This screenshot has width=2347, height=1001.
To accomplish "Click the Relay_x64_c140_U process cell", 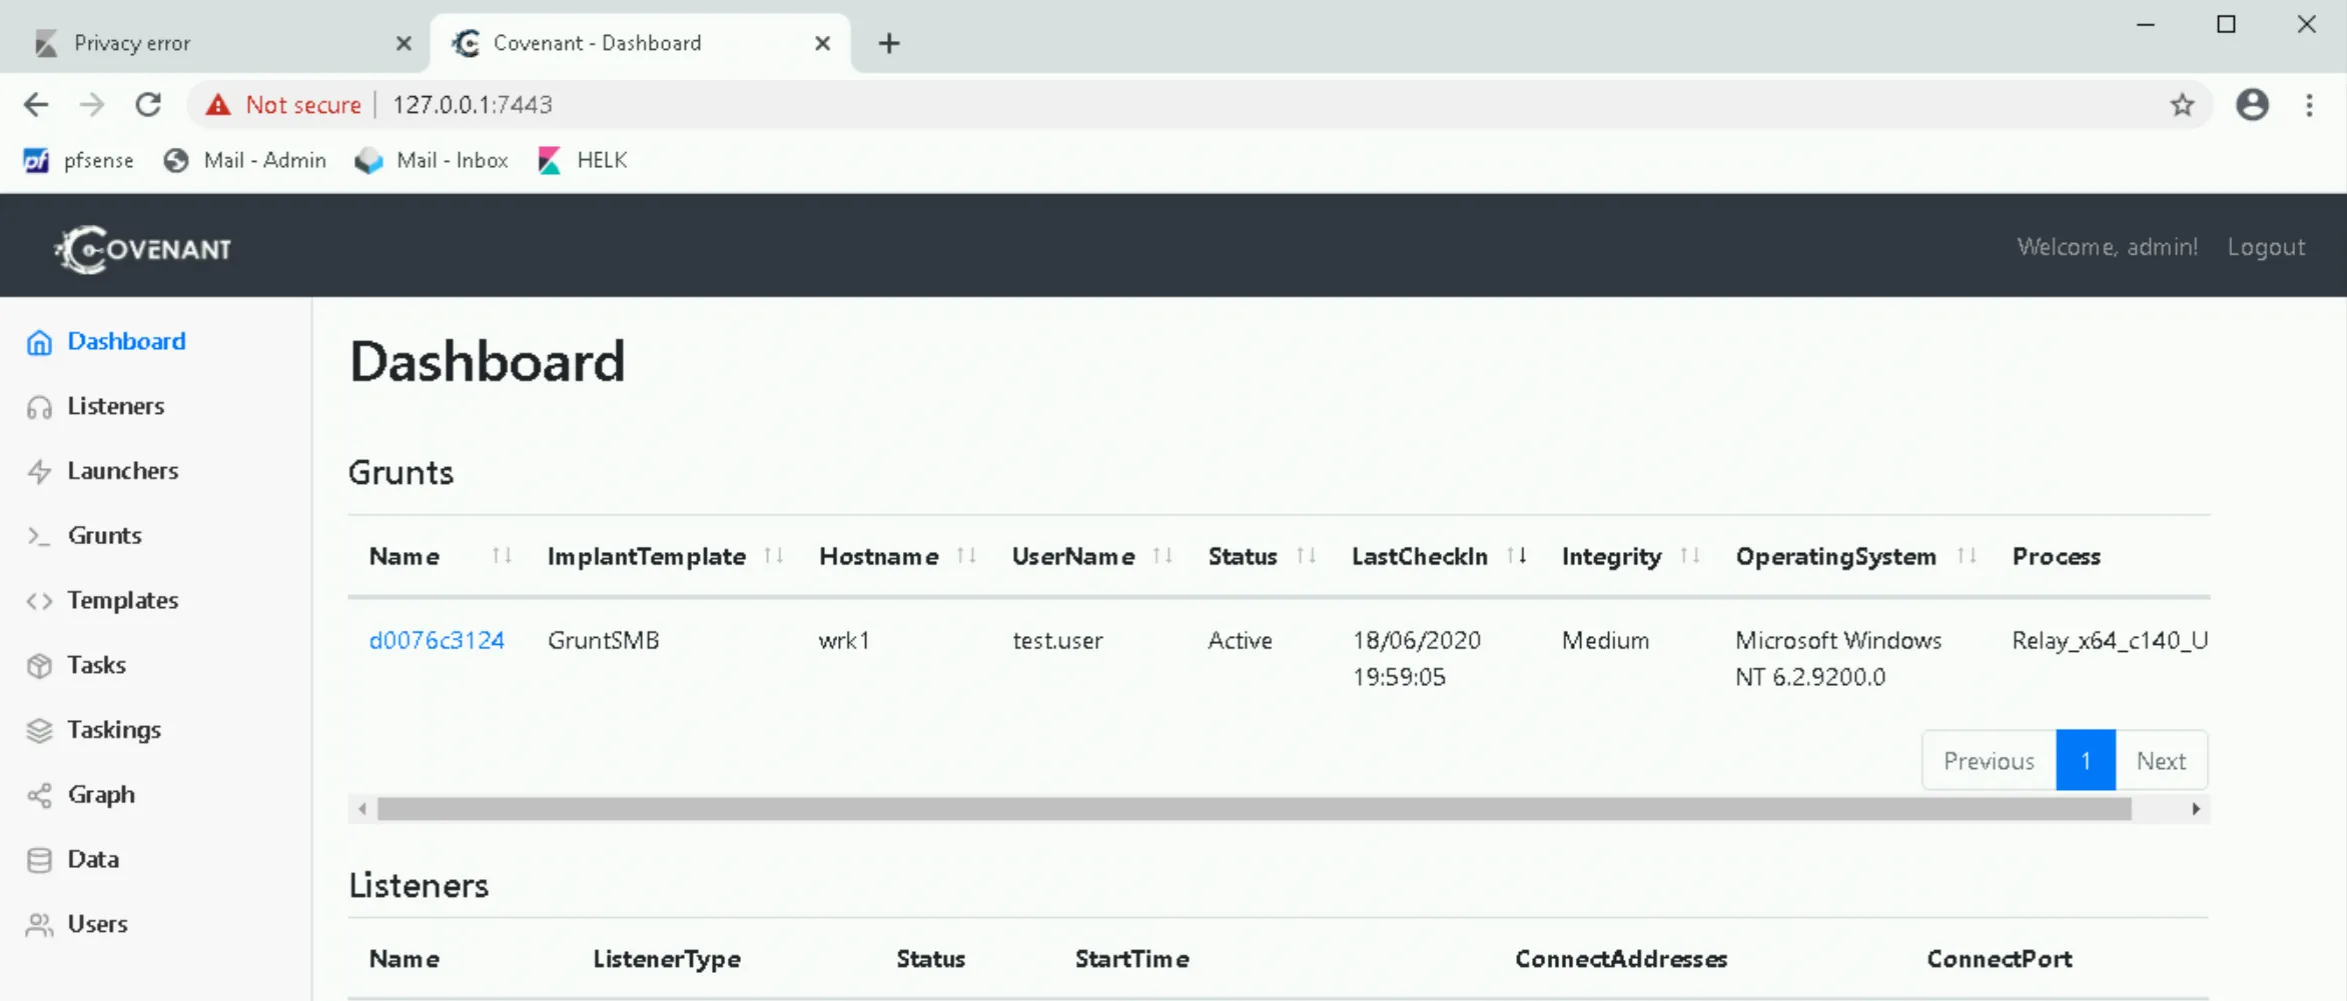I will (x=2110, y=640).
